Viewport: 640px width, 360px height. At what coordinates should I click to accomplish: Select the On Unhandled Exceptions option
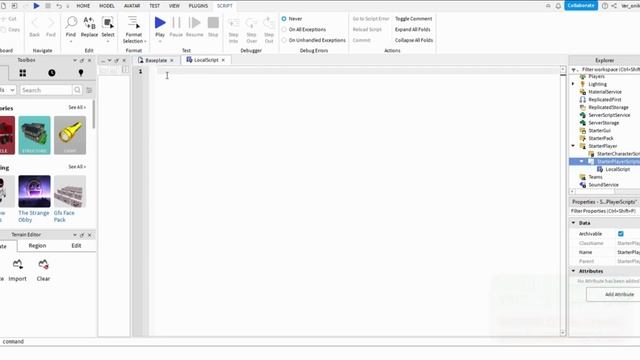(284, 40)
